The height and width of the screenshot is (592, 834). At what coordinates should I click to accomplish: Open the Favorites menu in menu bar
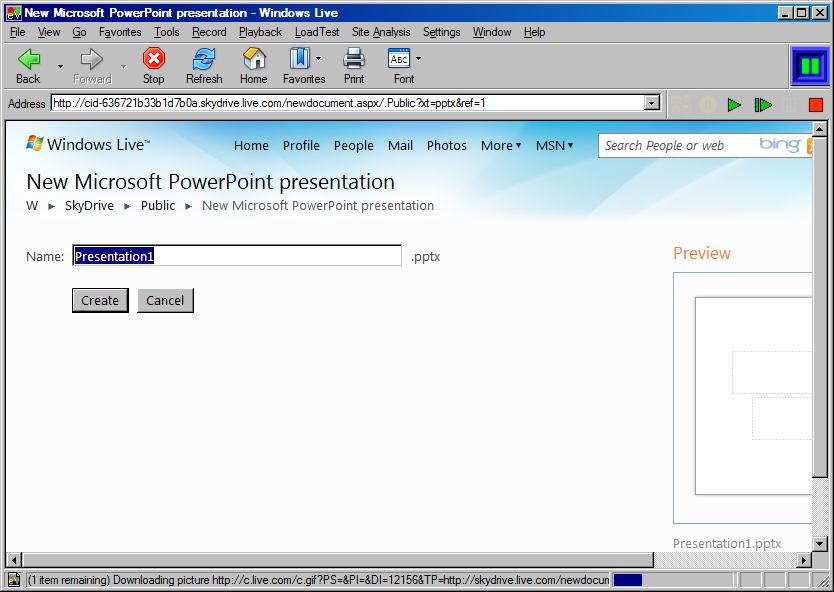point(120,32)
